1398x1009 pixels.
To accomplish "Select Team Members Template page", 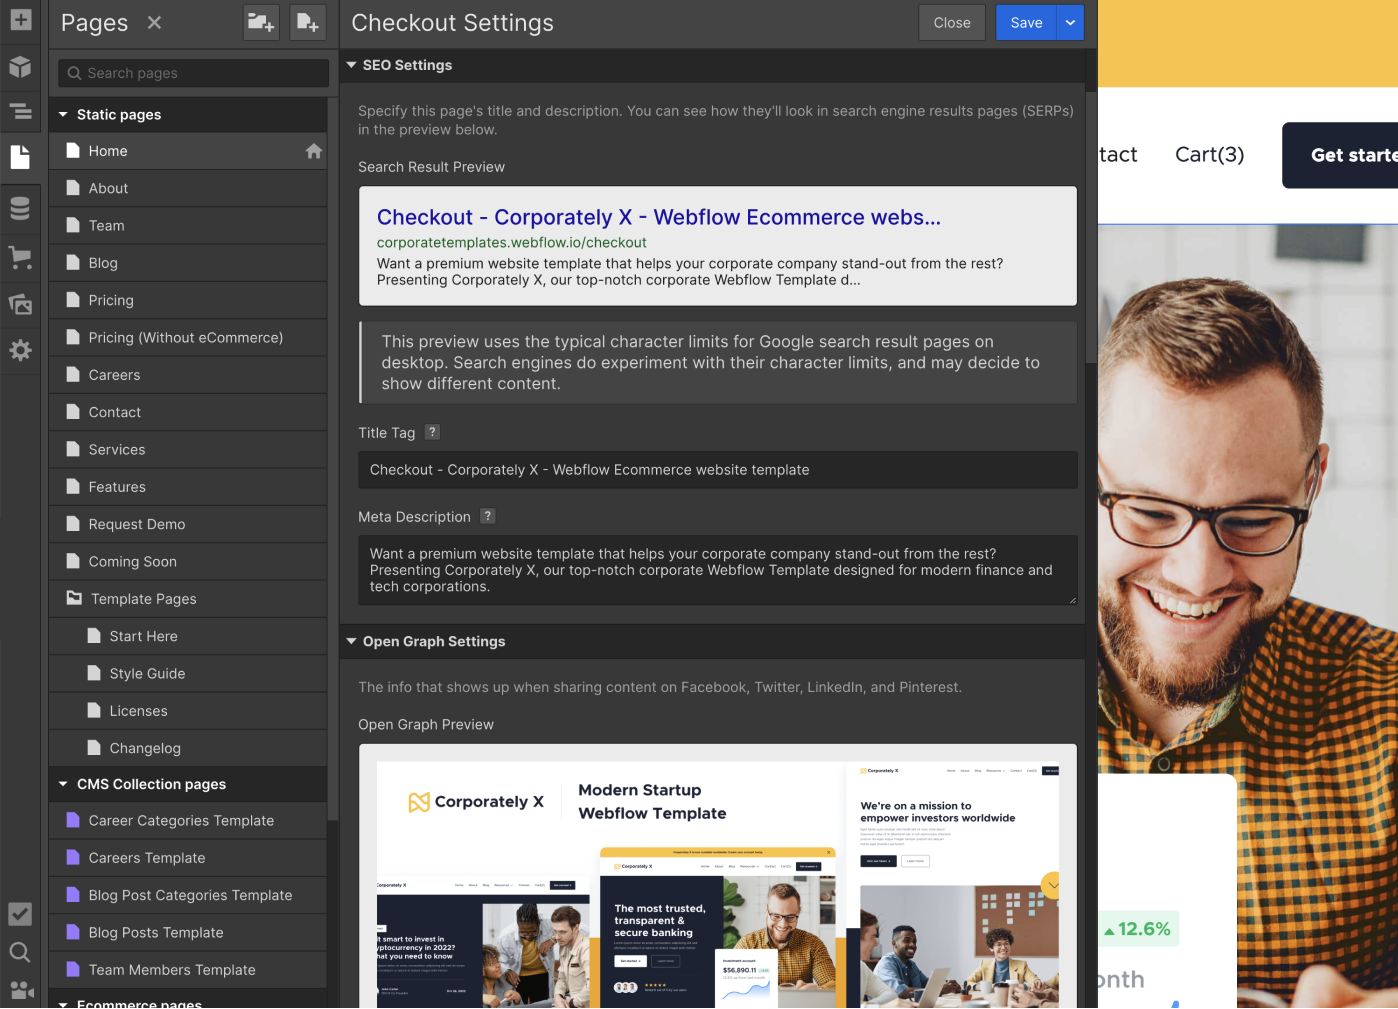I will pyautogui.click(x=188, y=970).
